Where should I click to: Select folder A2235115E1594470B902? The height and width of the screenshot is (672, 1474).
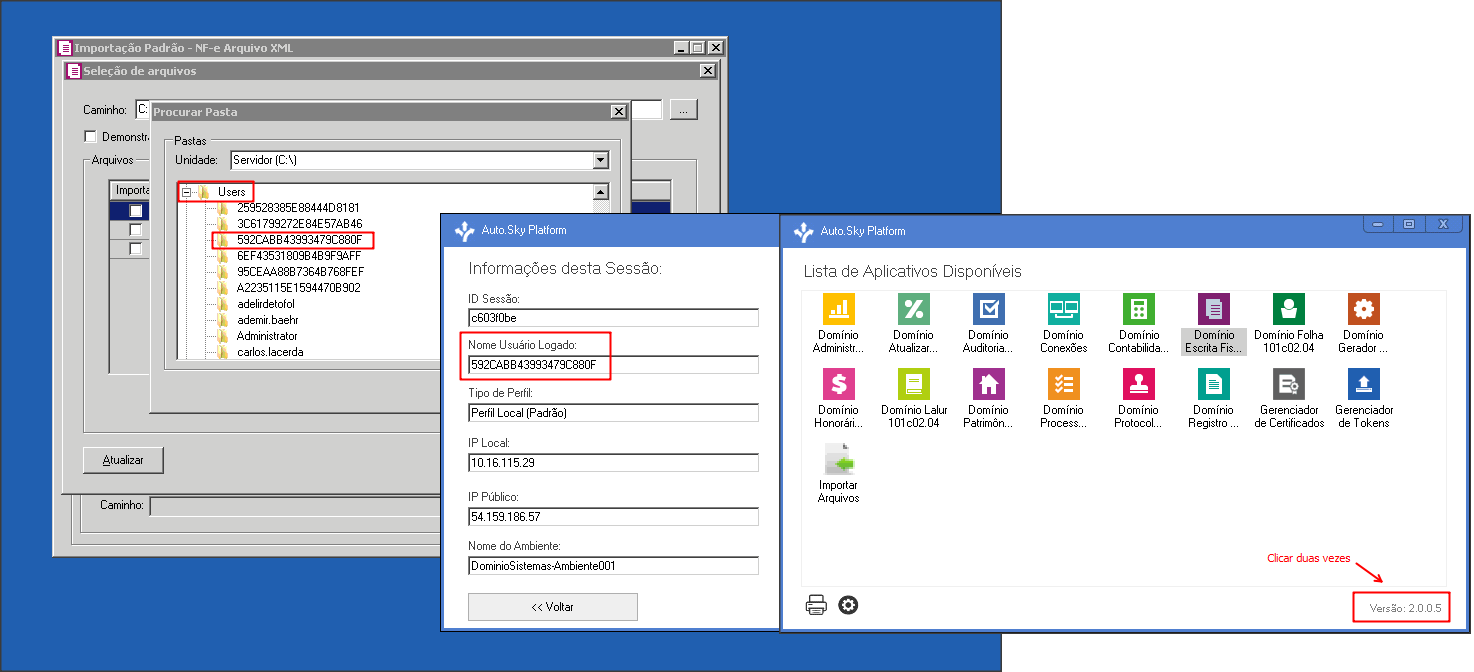(x=298, y=288)
